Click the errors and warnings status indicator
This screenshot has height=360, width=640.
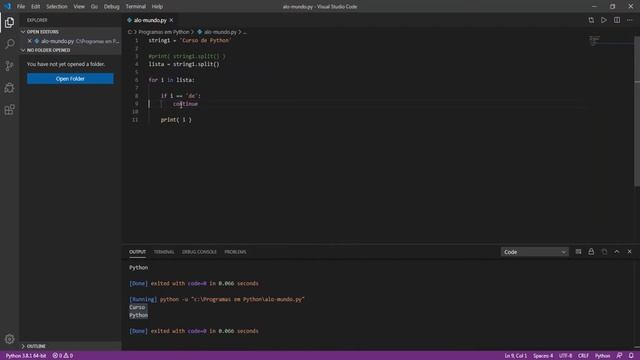pos(62,356)
